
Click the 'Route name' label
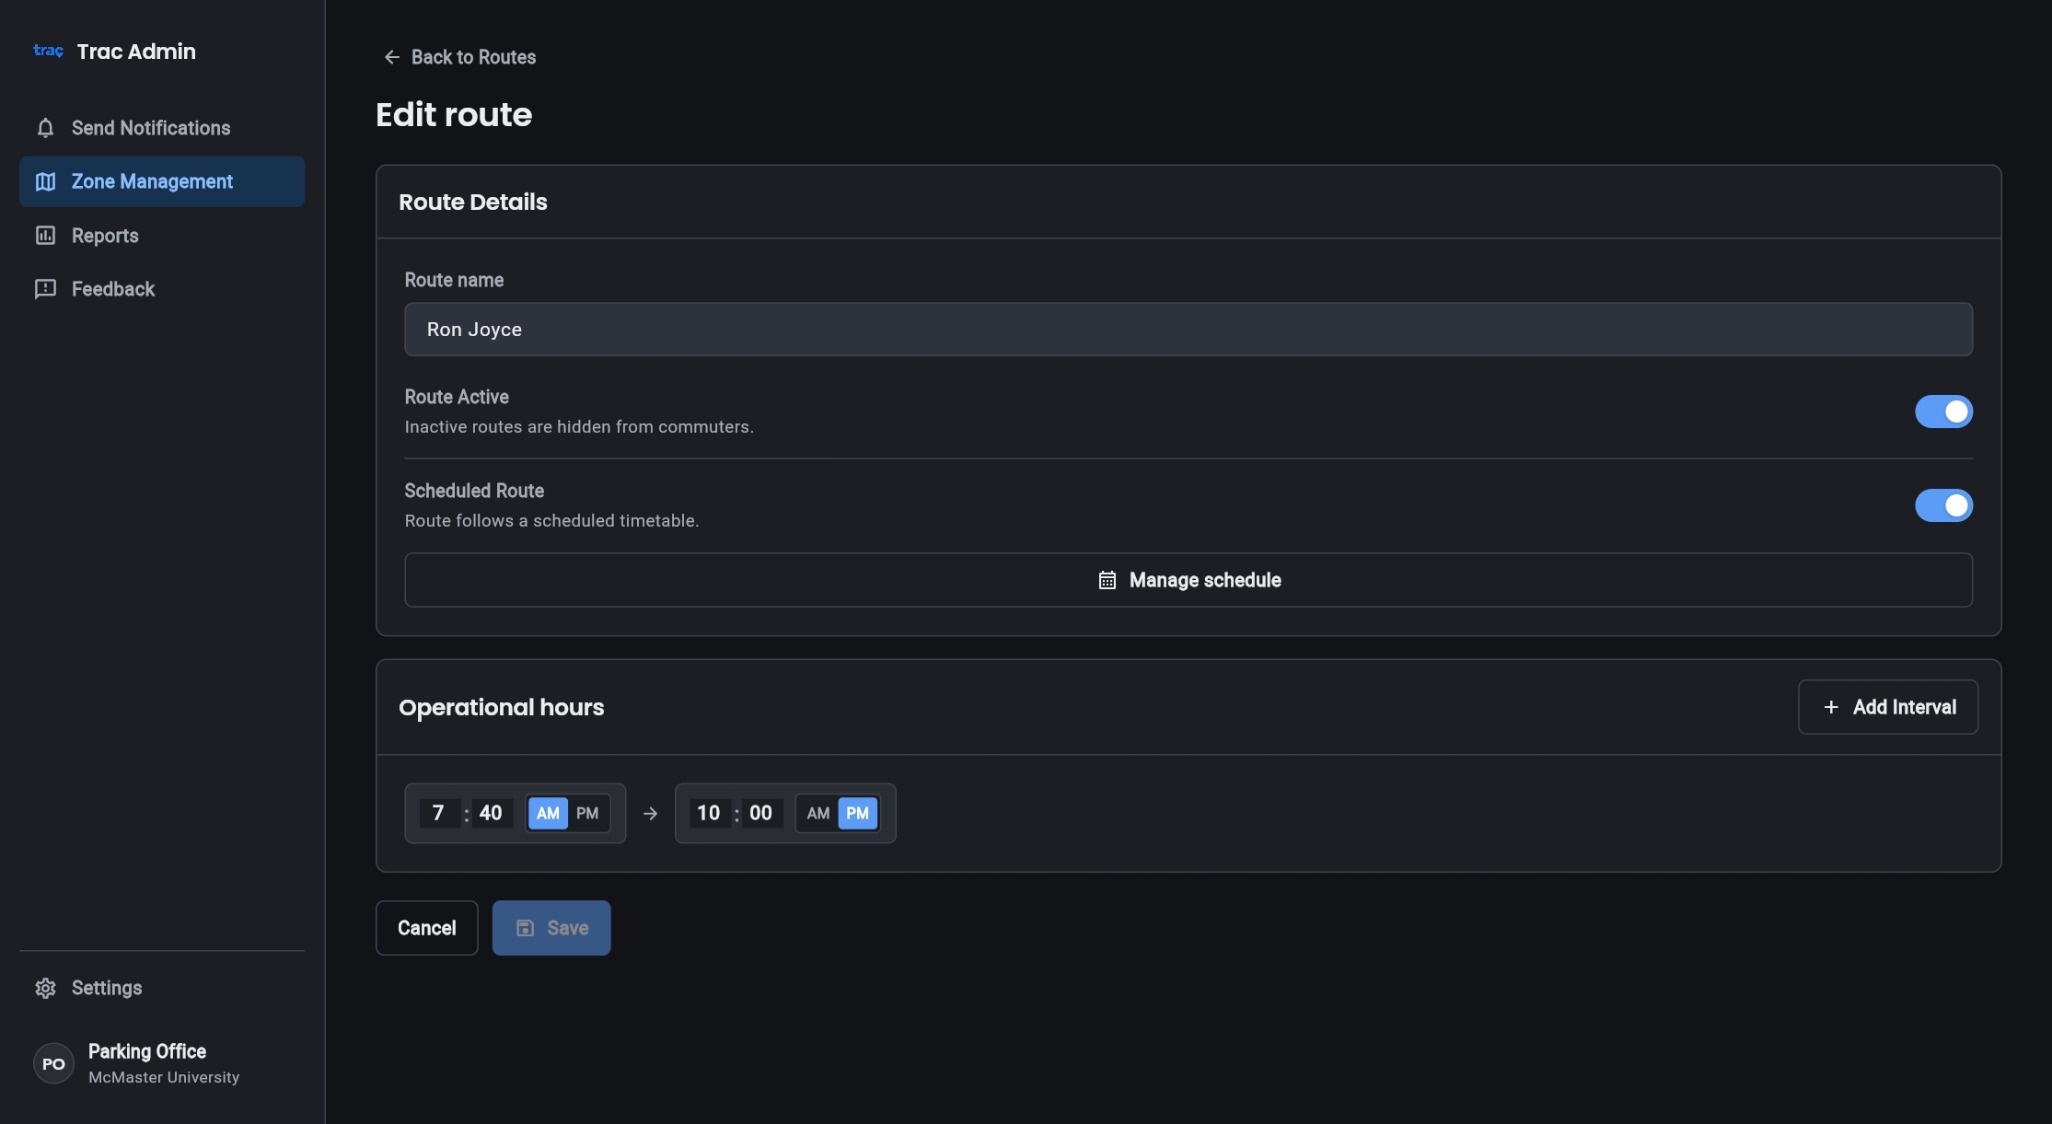(454, 280)
